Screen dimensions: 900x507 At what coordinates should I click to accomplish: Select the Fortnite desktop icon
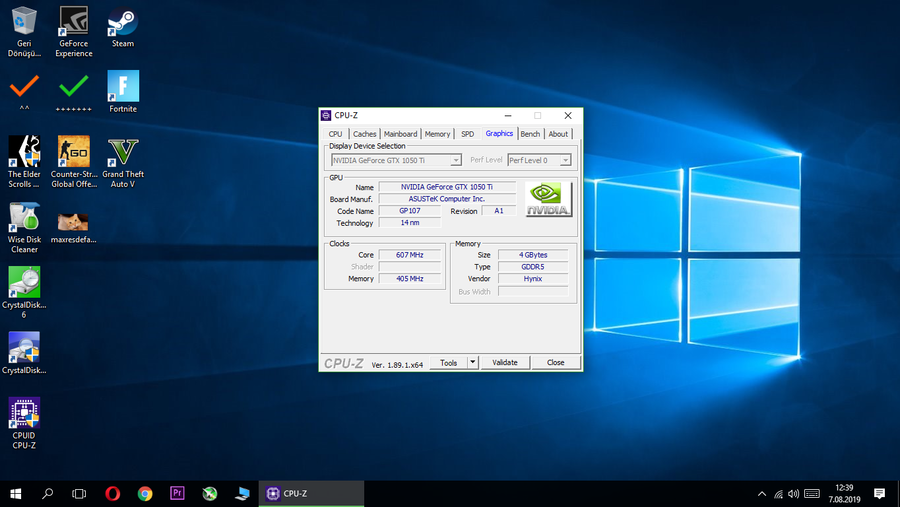pyautogui.click(x=123, y=87)
